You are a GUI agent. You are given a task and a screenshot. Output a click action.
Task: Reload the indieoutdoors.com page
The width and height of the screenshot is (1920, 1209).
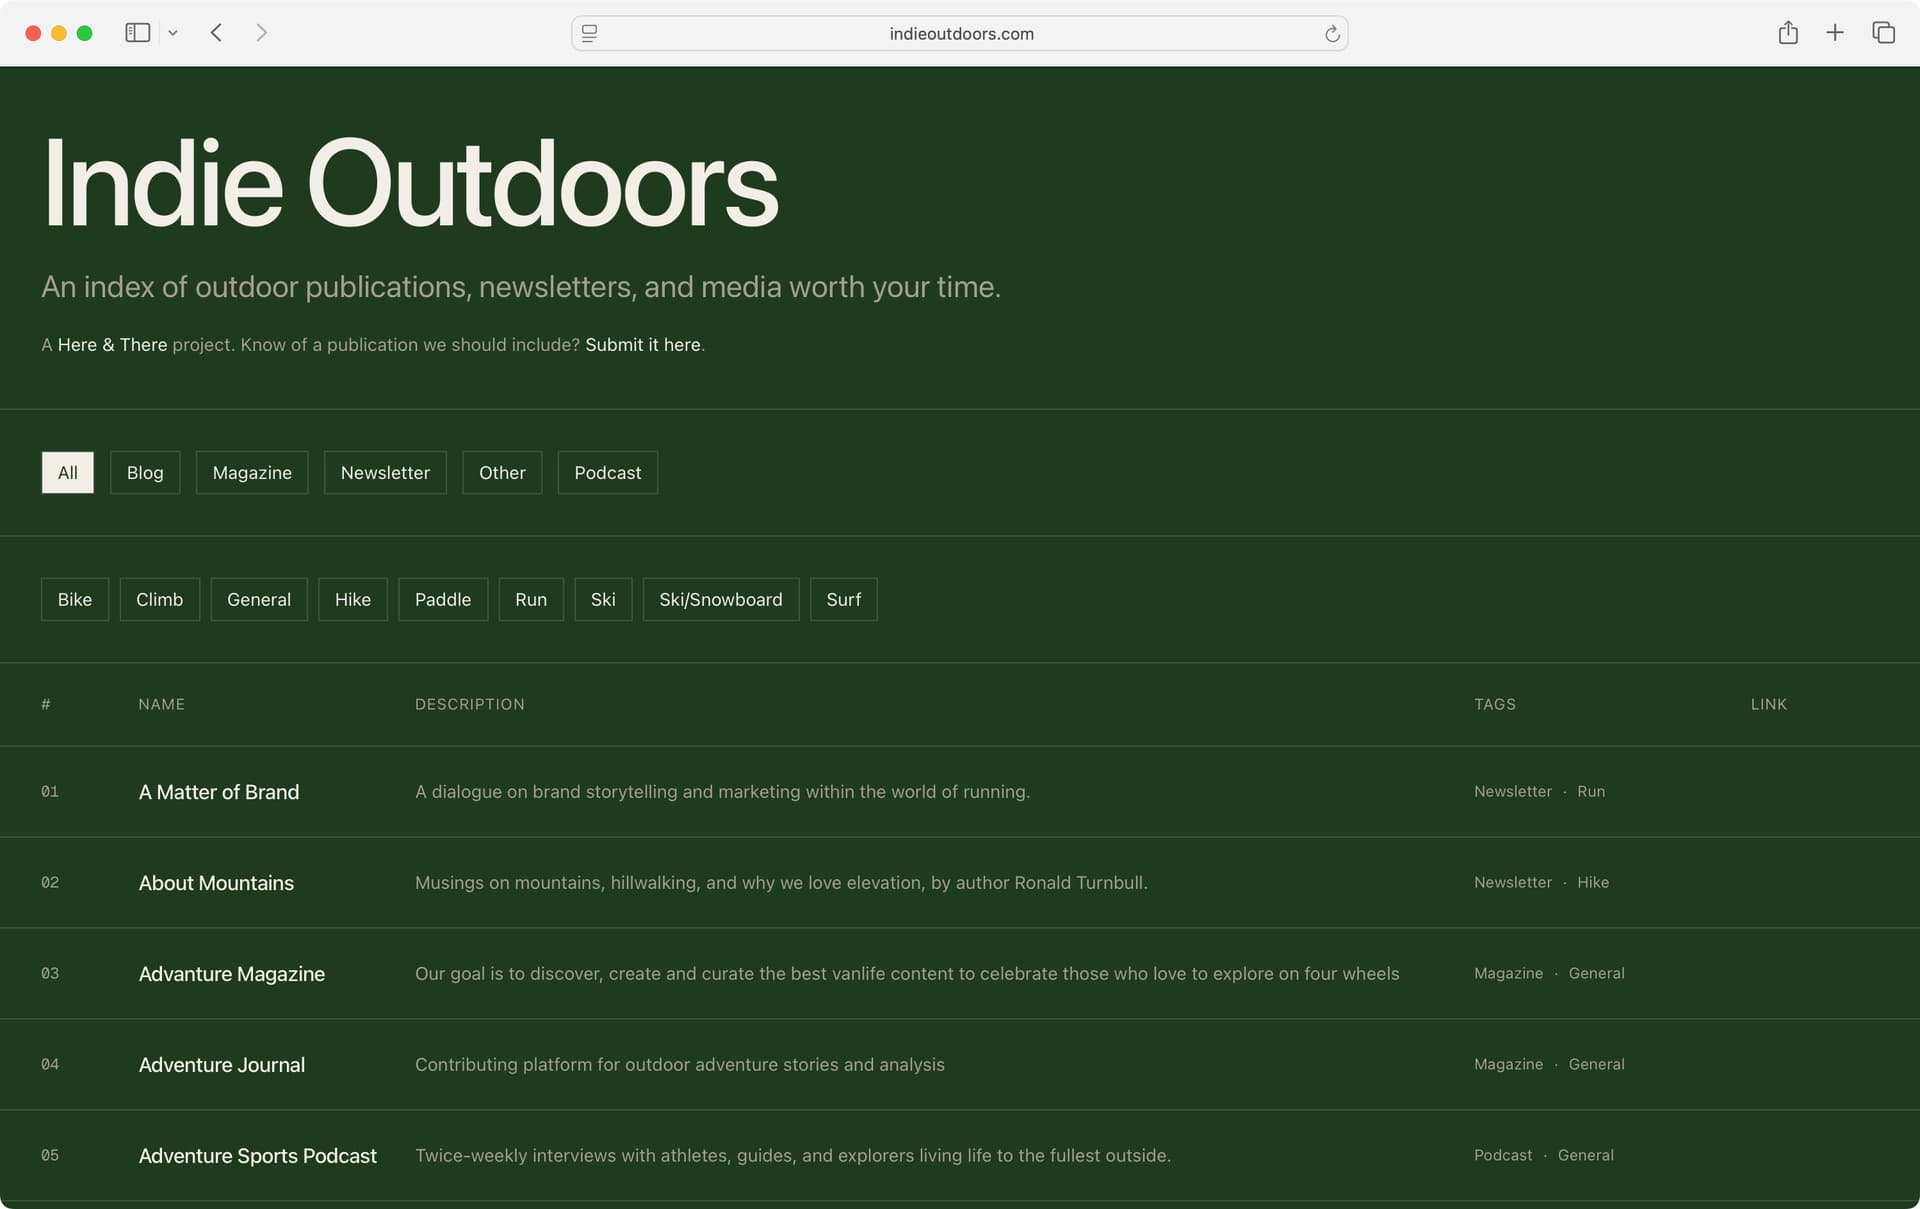pos(1331,33)
